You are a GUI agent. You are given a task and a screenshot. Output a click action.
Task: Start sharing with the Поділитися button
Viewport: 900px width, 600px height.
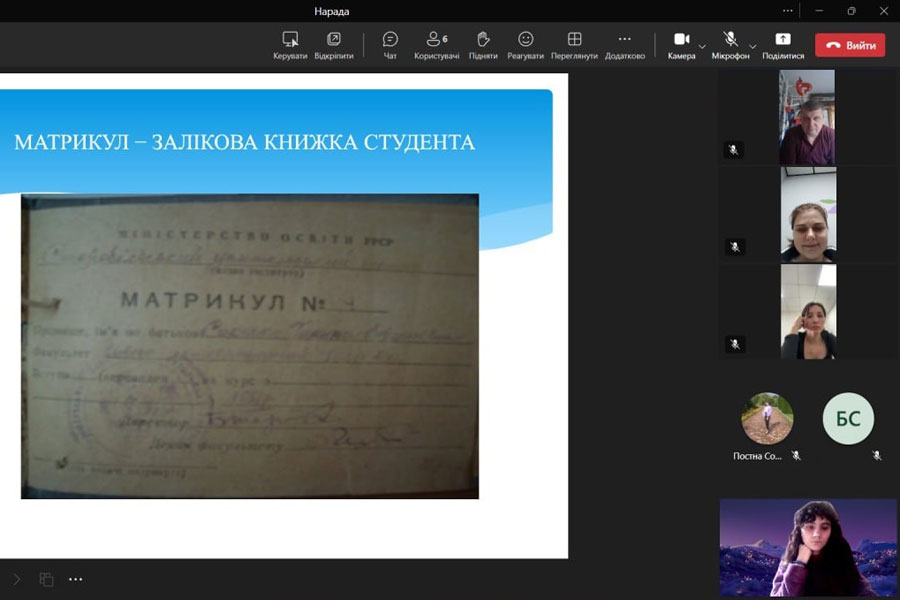(783, 45)
